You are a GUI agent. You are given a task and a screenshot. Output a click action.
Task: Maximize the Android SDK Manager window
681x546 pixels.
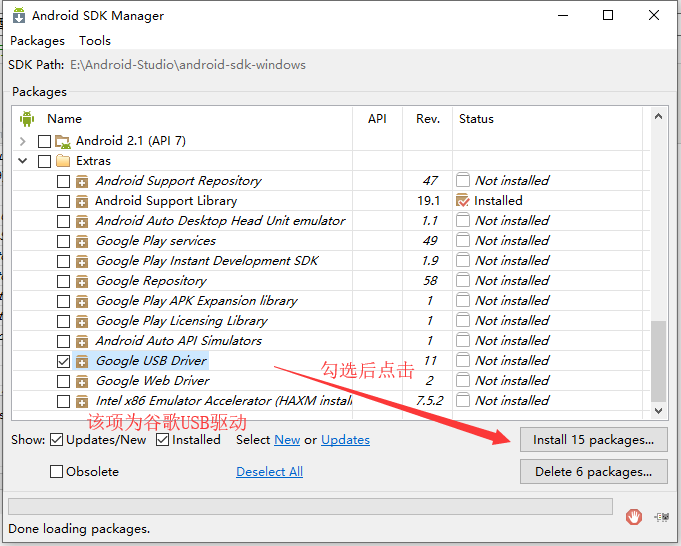pyautogui.click(x=608, y=15)
